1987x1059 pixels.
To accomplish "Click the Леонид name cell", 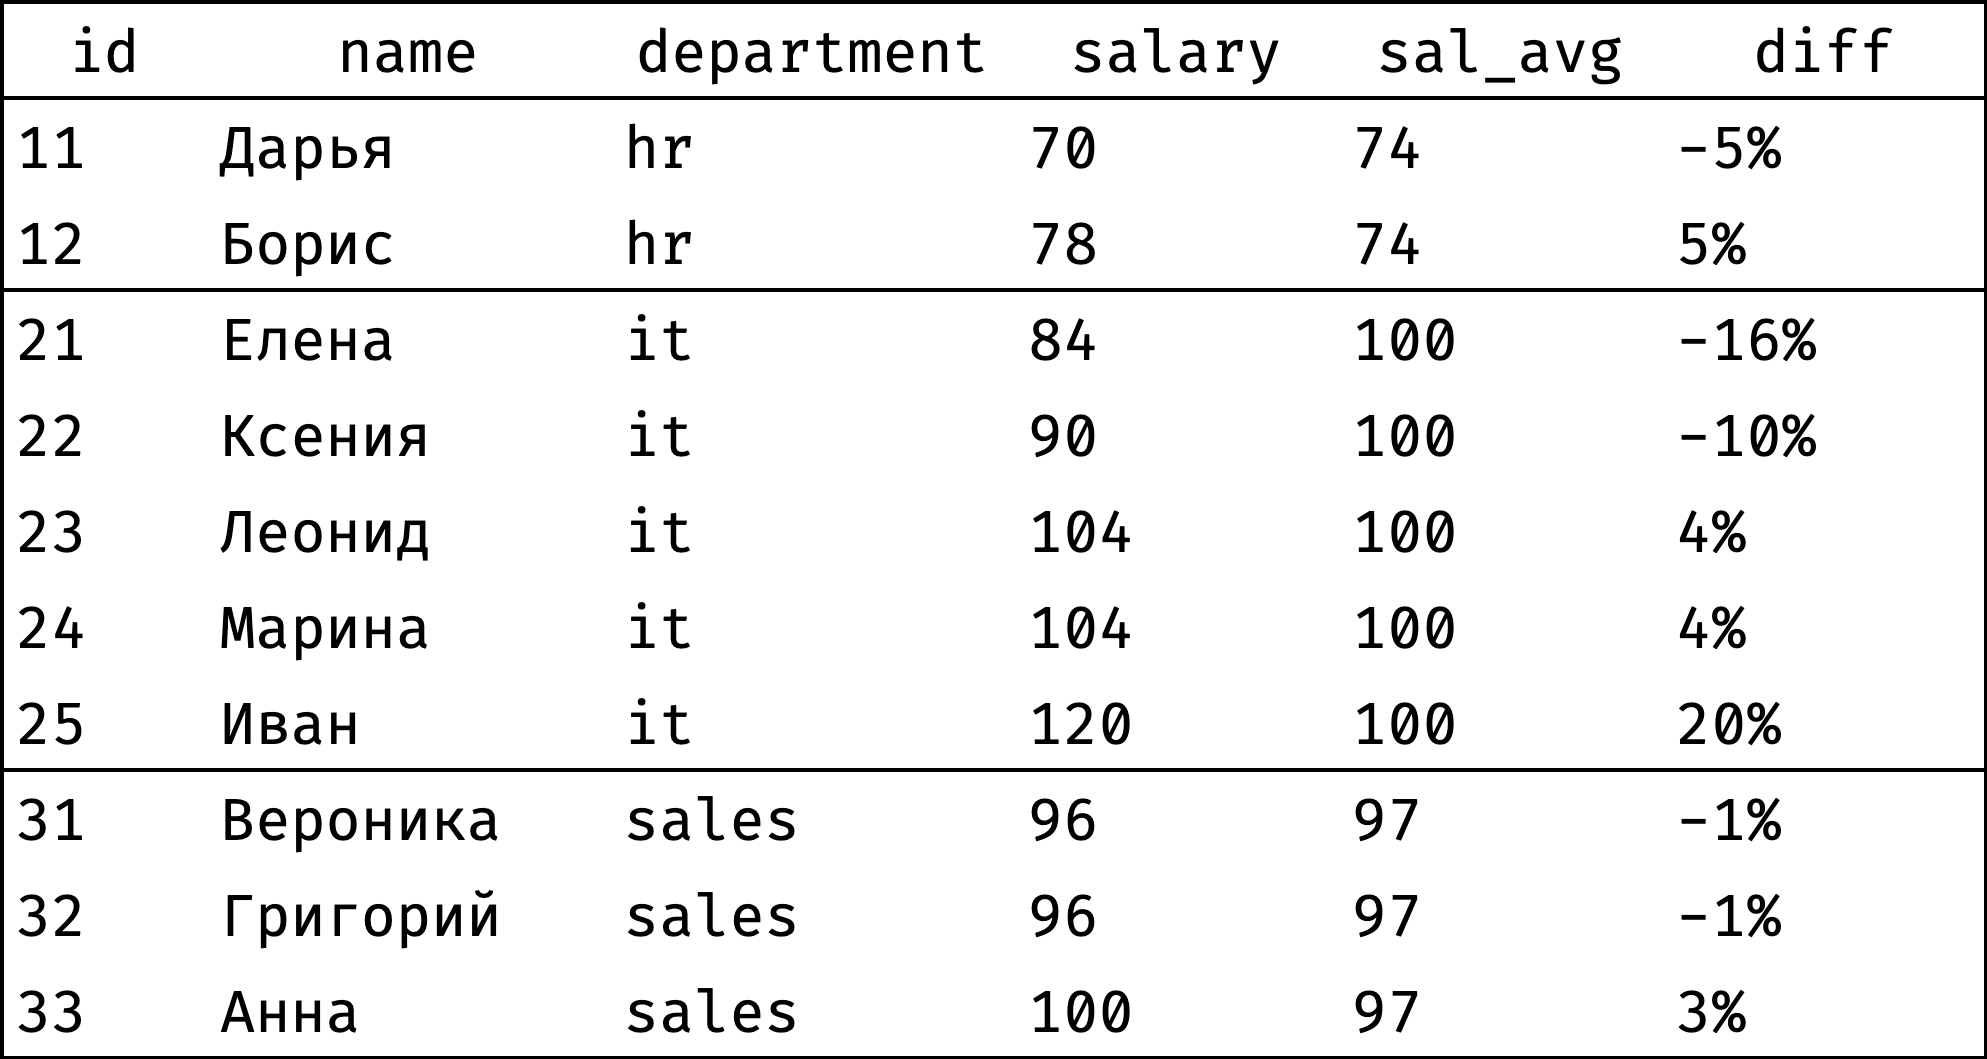I will pyautogui.click(x=325, y=533).
